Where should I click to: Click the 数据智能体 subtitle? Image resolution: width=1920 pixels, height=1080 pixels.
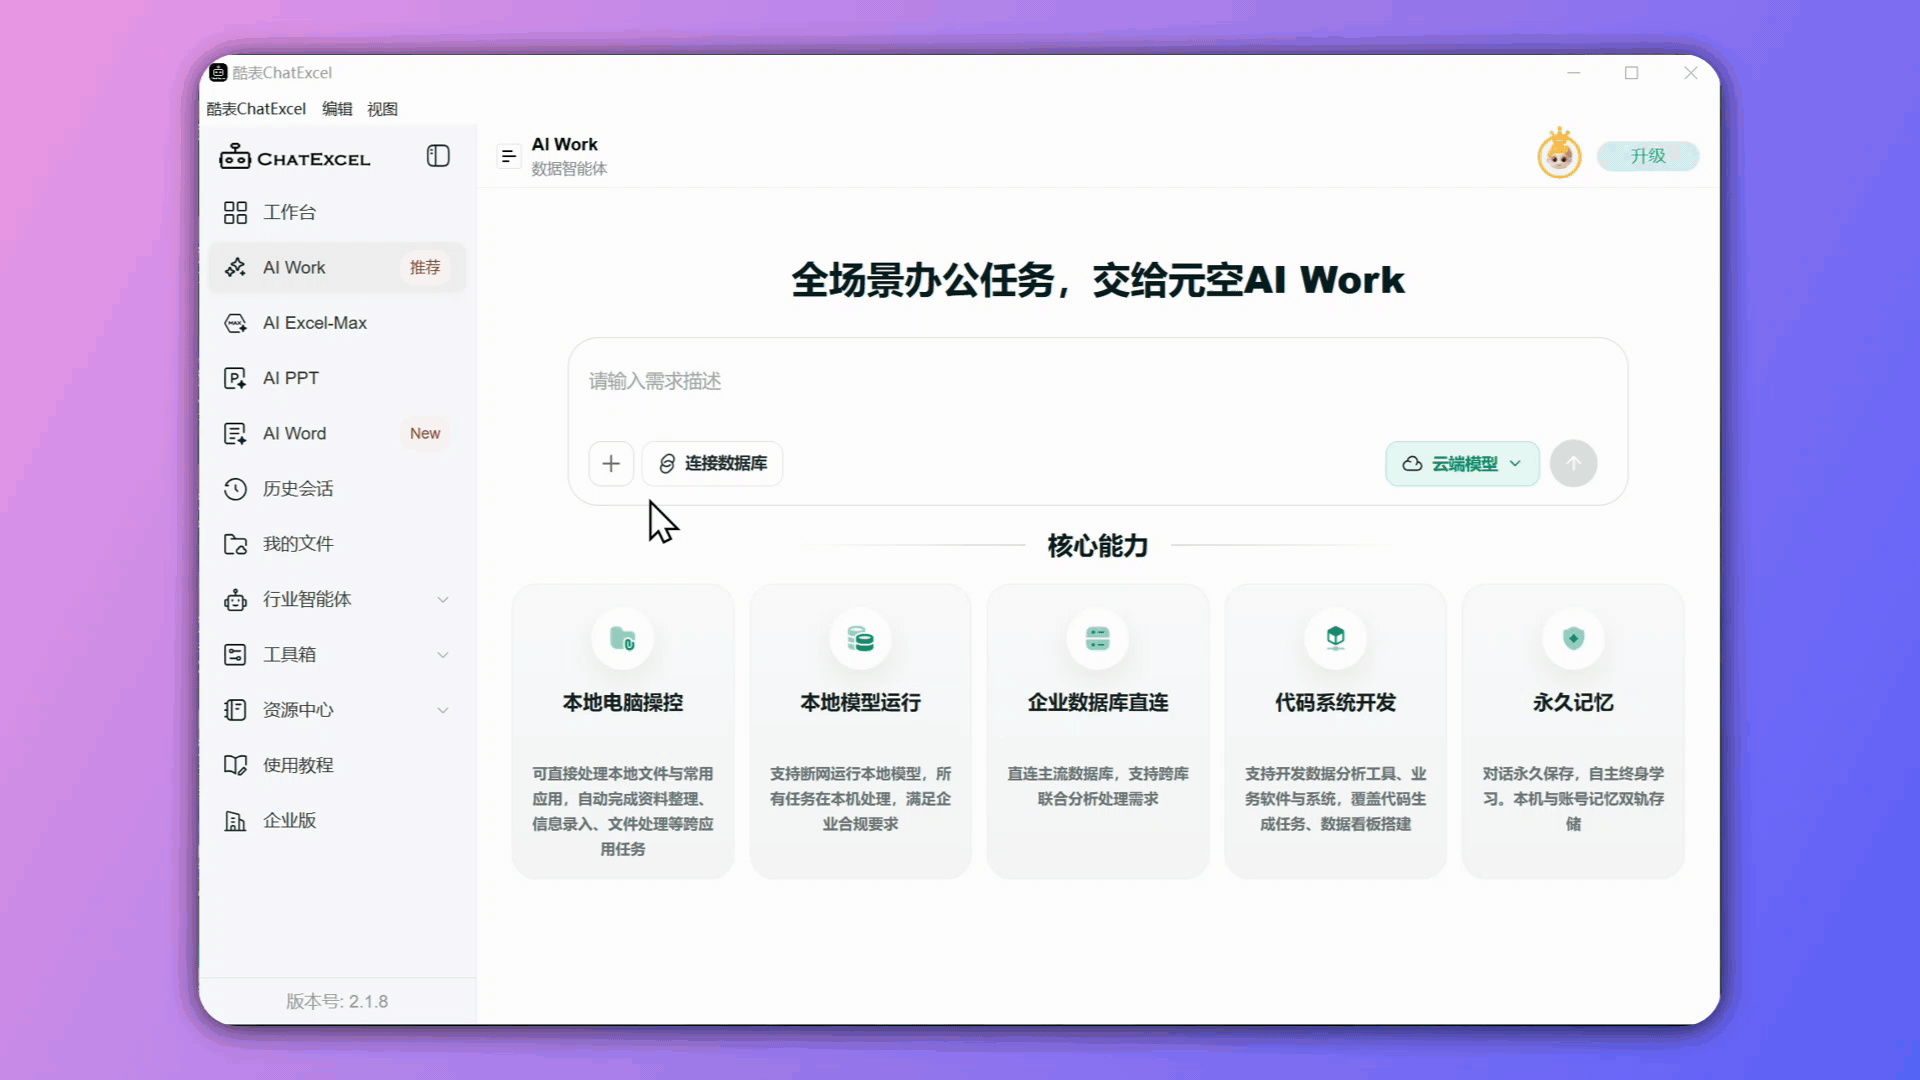(569, 169)
